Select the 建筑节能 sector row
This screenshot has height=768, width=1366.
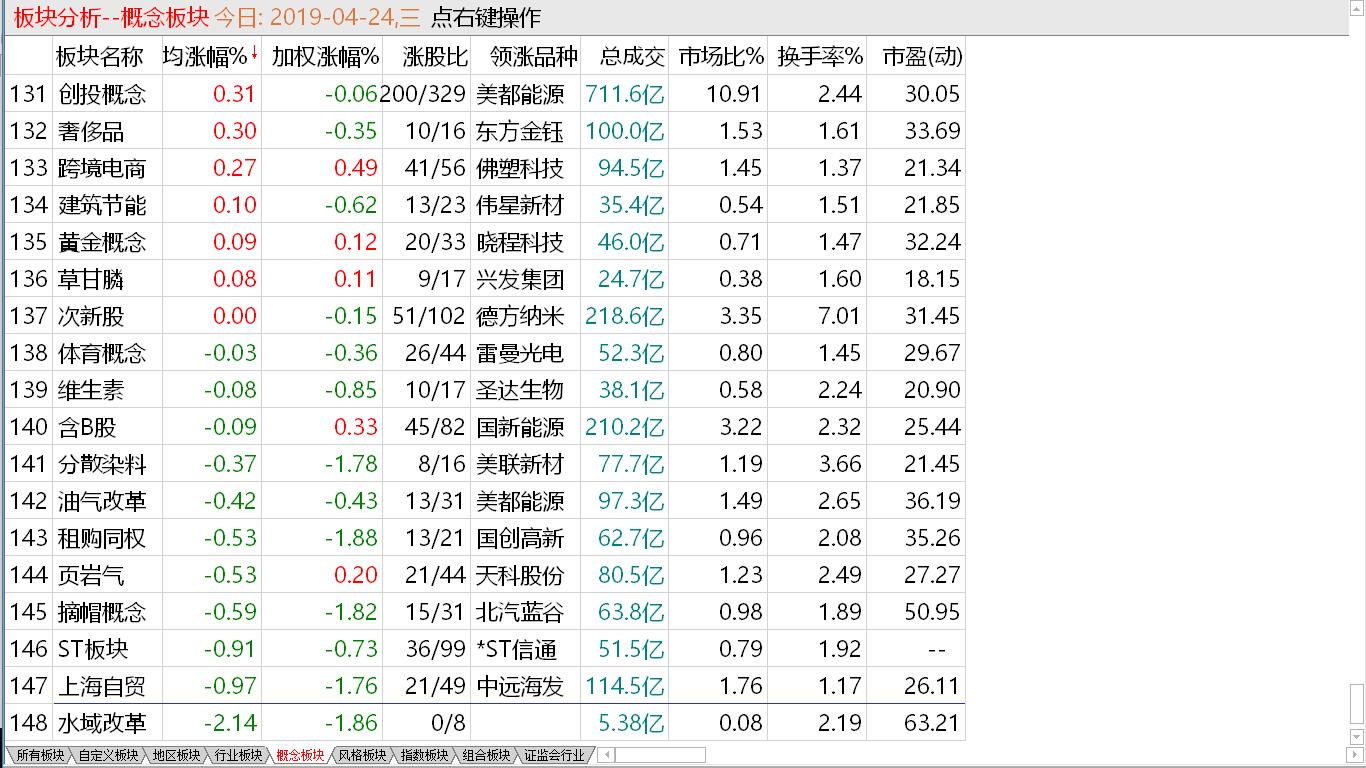tap(486, 205)
